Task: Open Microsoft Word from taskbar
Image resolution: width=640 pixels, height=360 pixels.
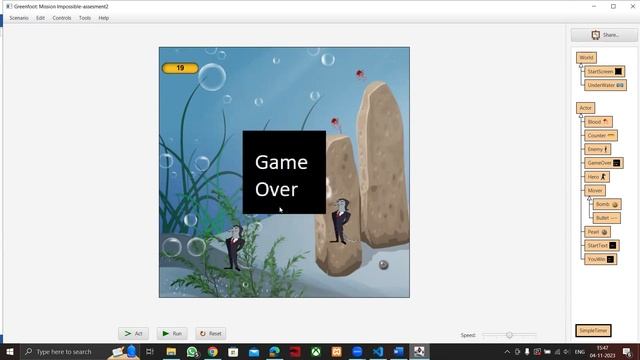Action: [399, 352]
